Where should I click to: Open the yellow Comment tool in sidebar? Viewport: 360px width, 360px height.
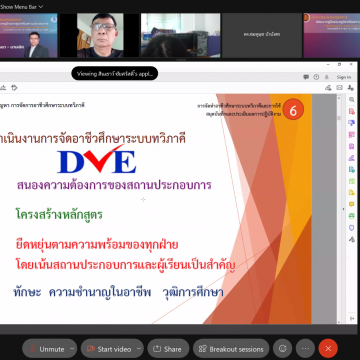pyautogui.click(x=351, y=204)
